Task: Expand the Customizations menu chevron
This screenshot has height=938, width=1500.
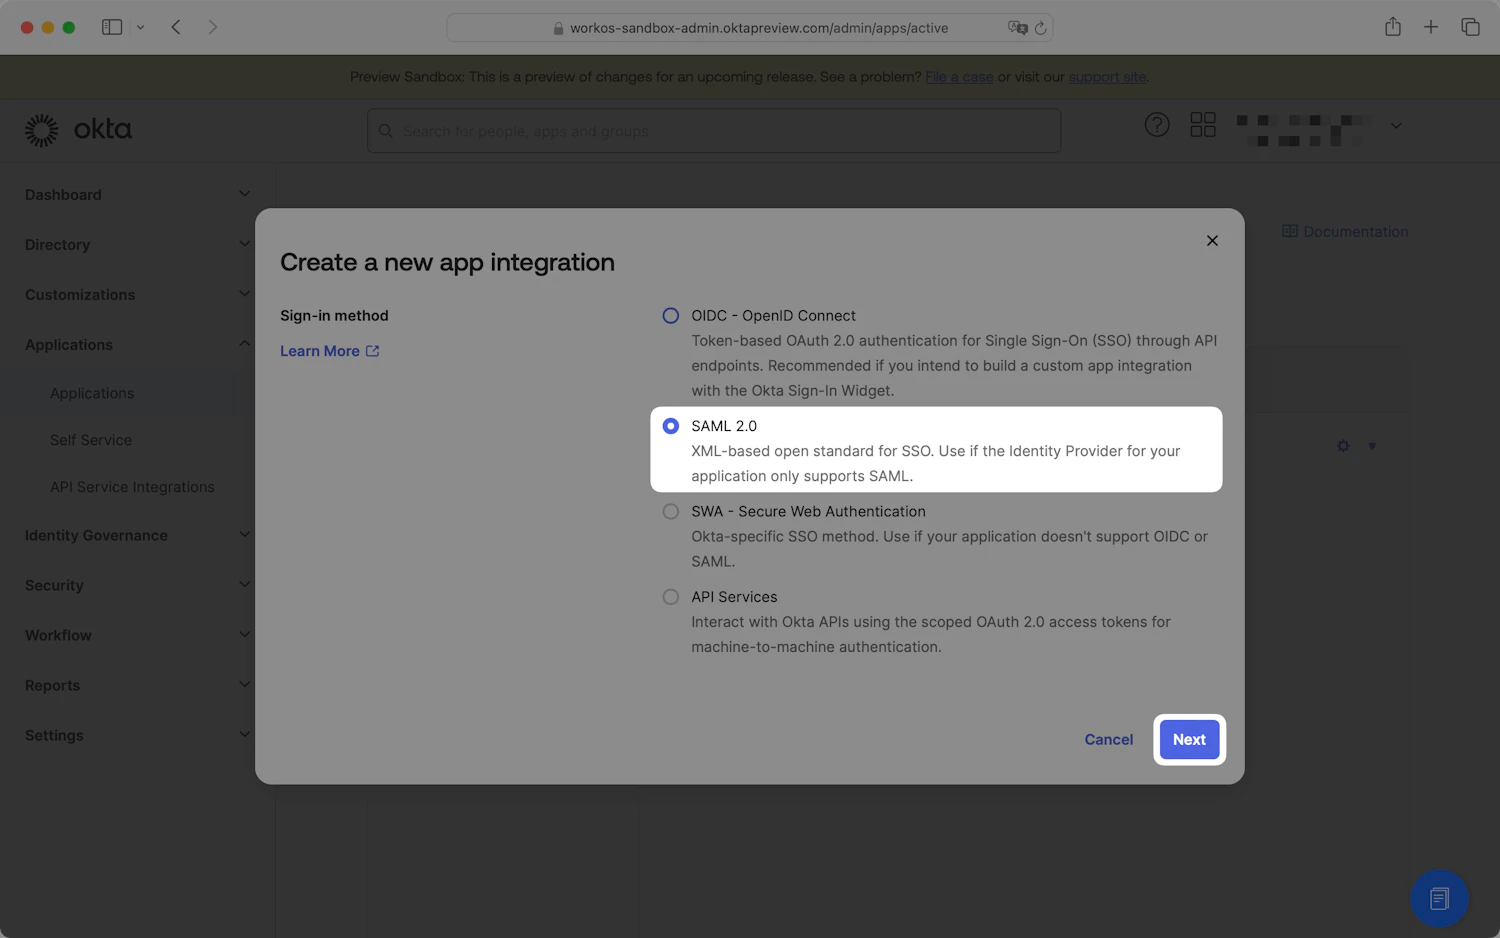Action: click(x=244, y=294)
